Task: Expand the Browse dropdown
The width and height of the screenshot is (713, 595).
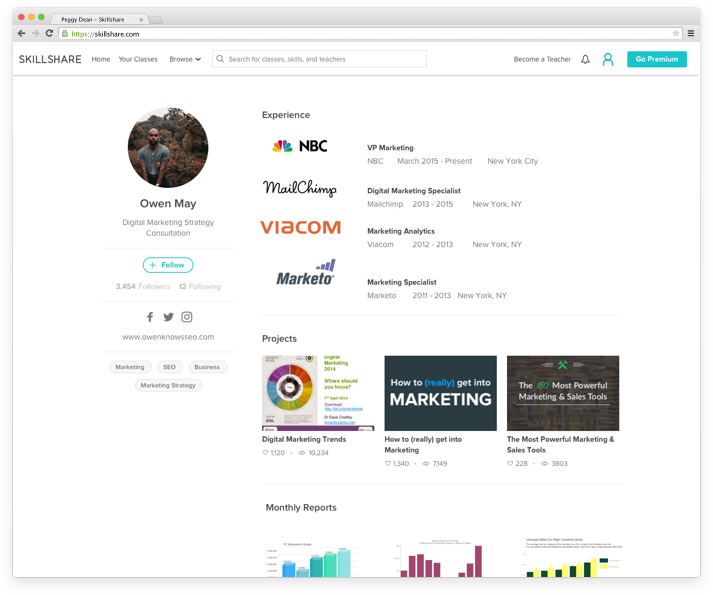Action: coord(185,59)
